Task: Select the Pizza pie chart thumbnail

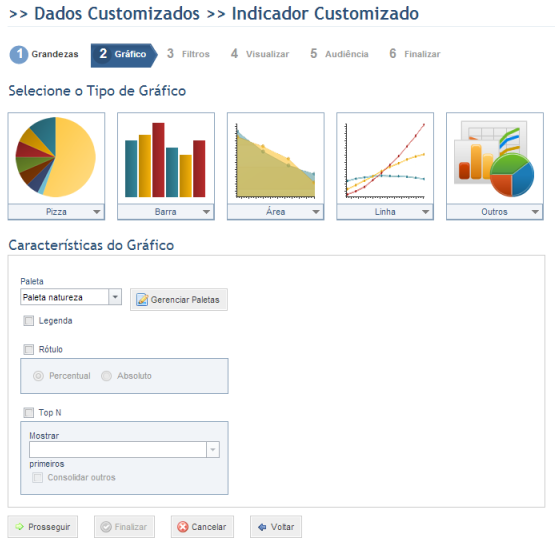Action: coord(56,157)
